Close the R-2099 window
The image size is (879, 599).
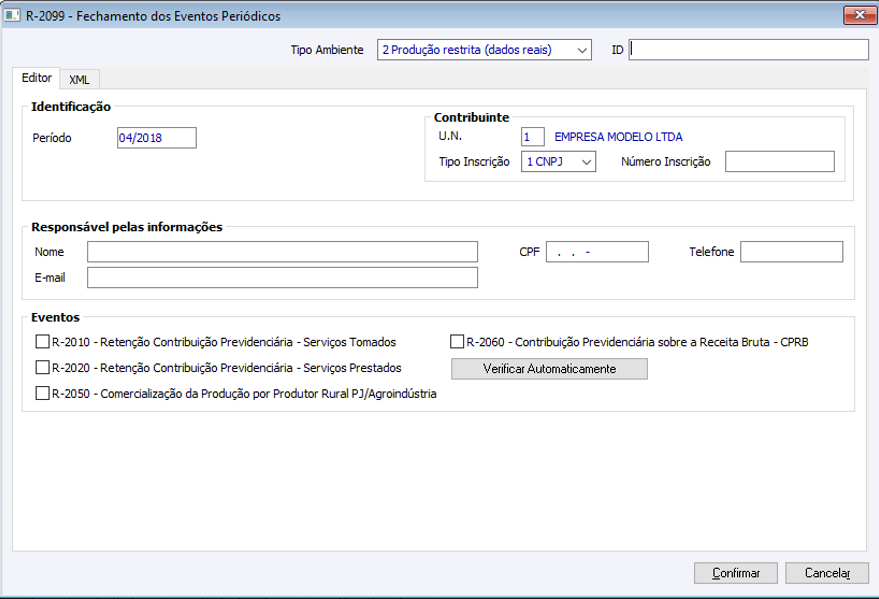[x=859, y=15]
